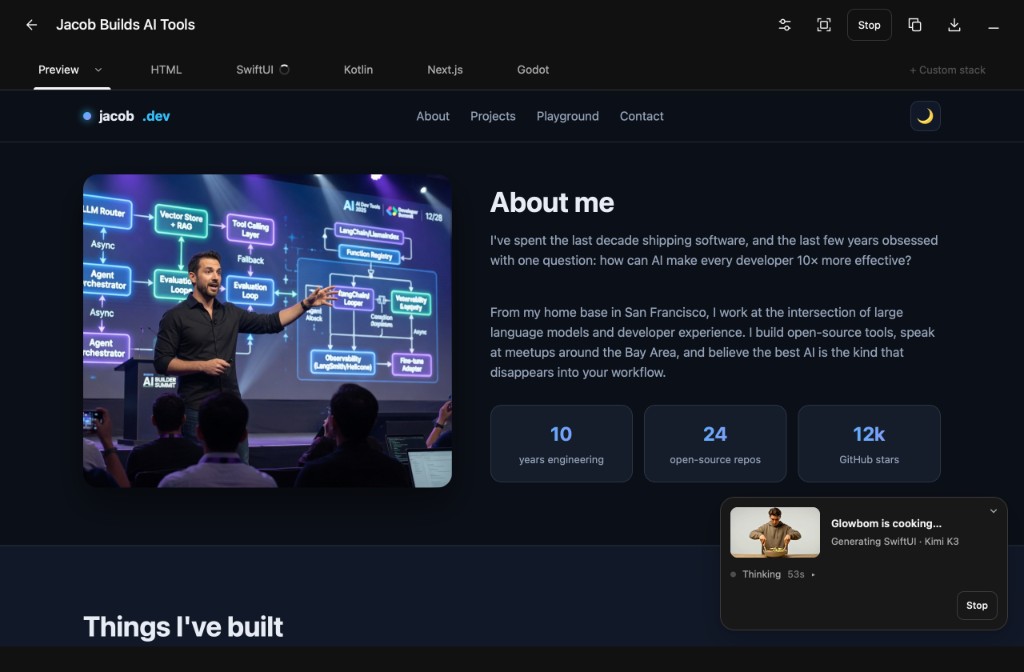
Task: Expand the Thinking 53s details arrow
Action: [813, 575]
